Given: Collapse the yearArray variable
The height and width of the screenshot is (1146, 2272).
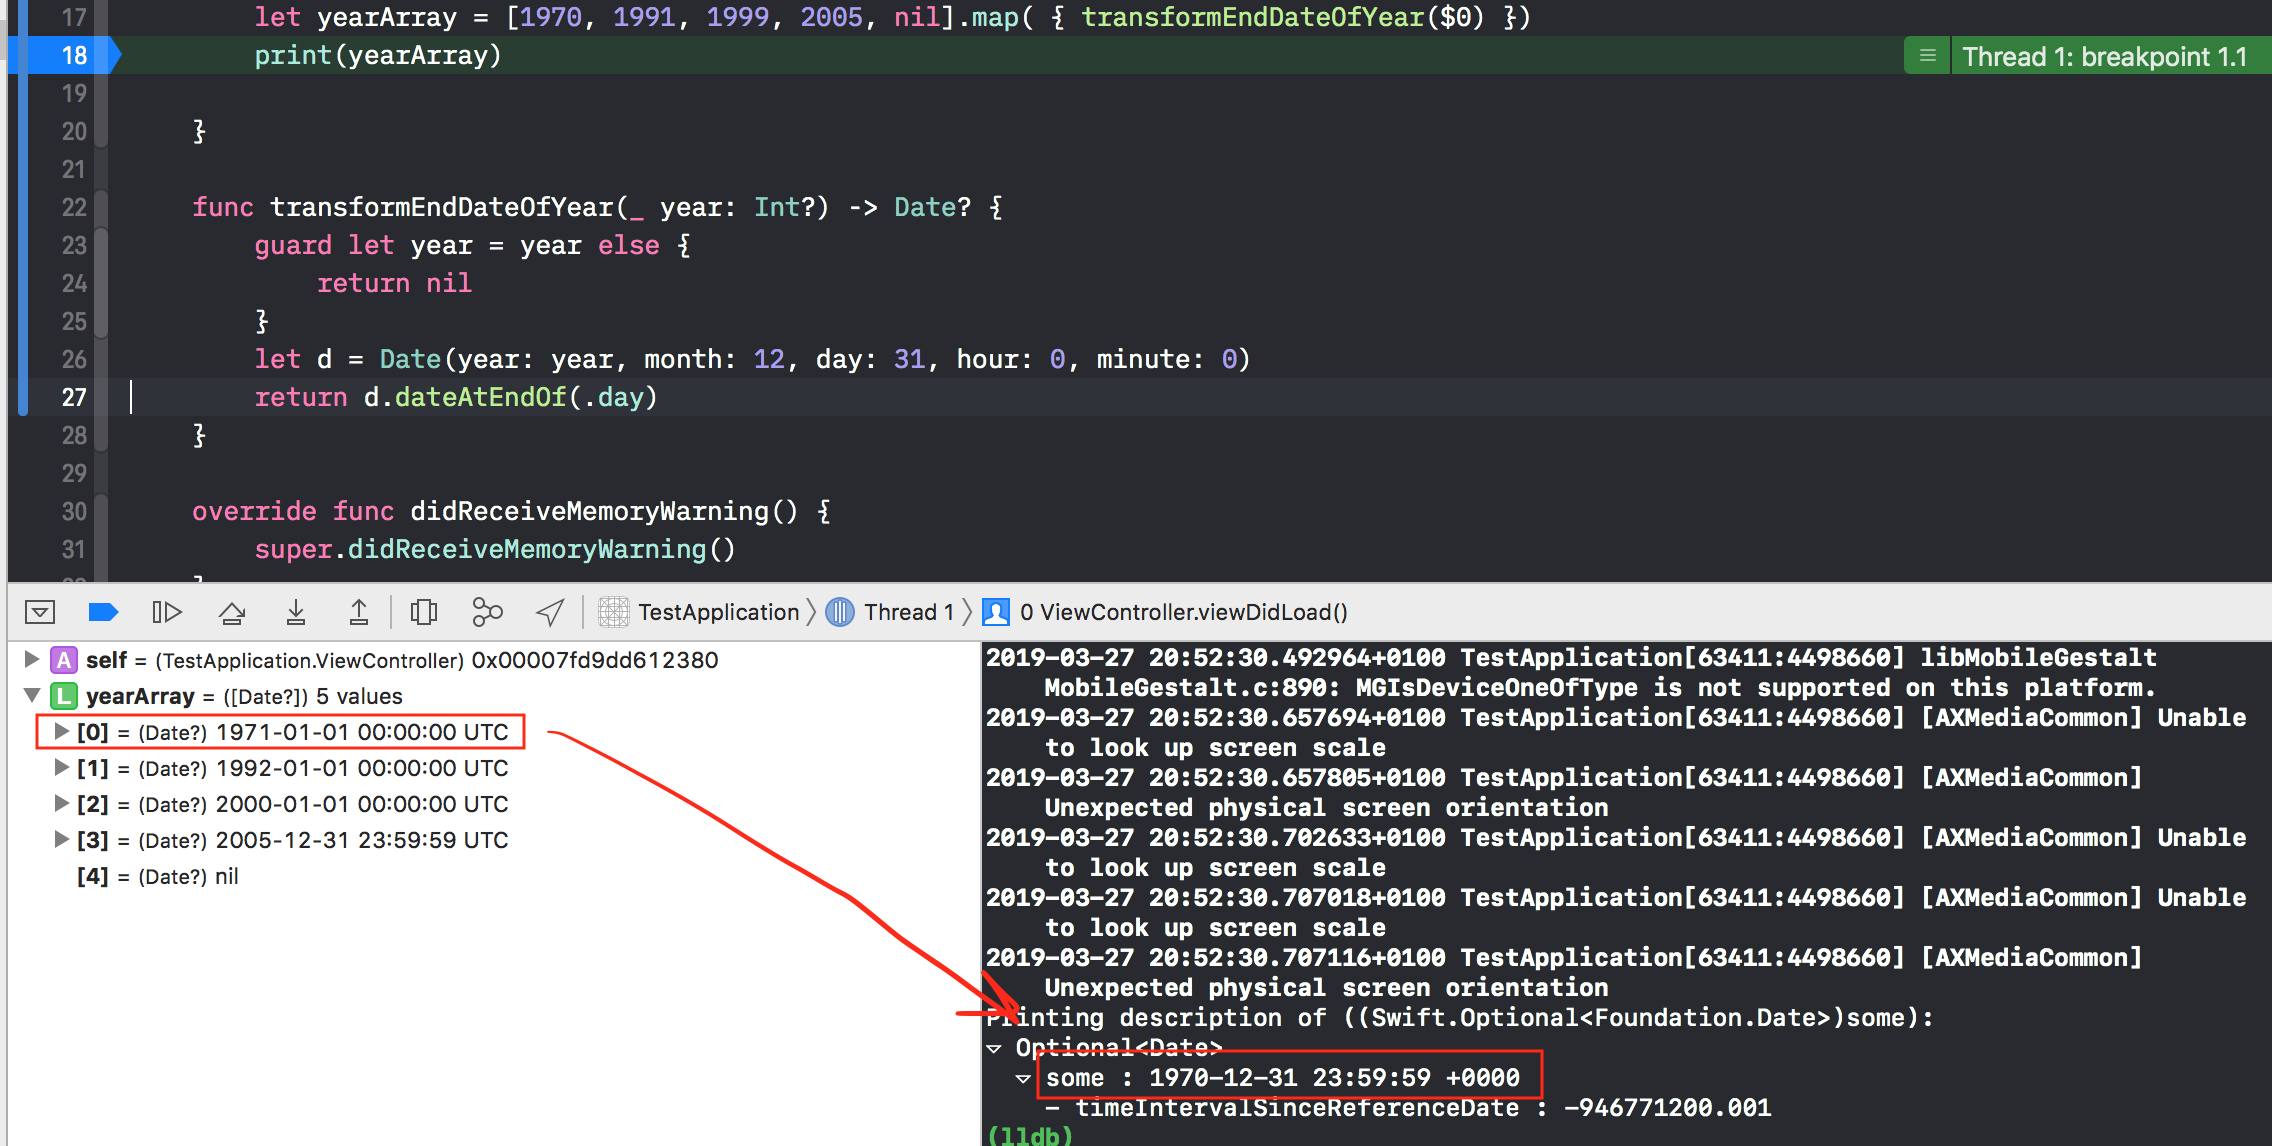Looking at the screenshot, I should tap(32, 695).
